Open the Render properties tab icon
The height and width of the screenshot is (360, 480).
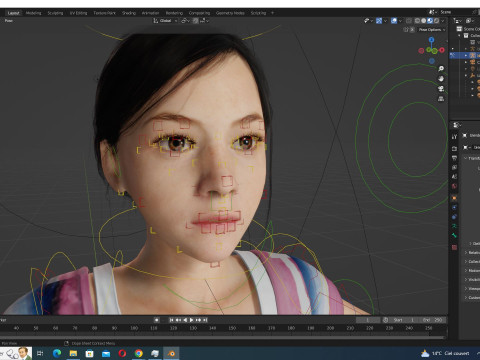coord(454,148)
